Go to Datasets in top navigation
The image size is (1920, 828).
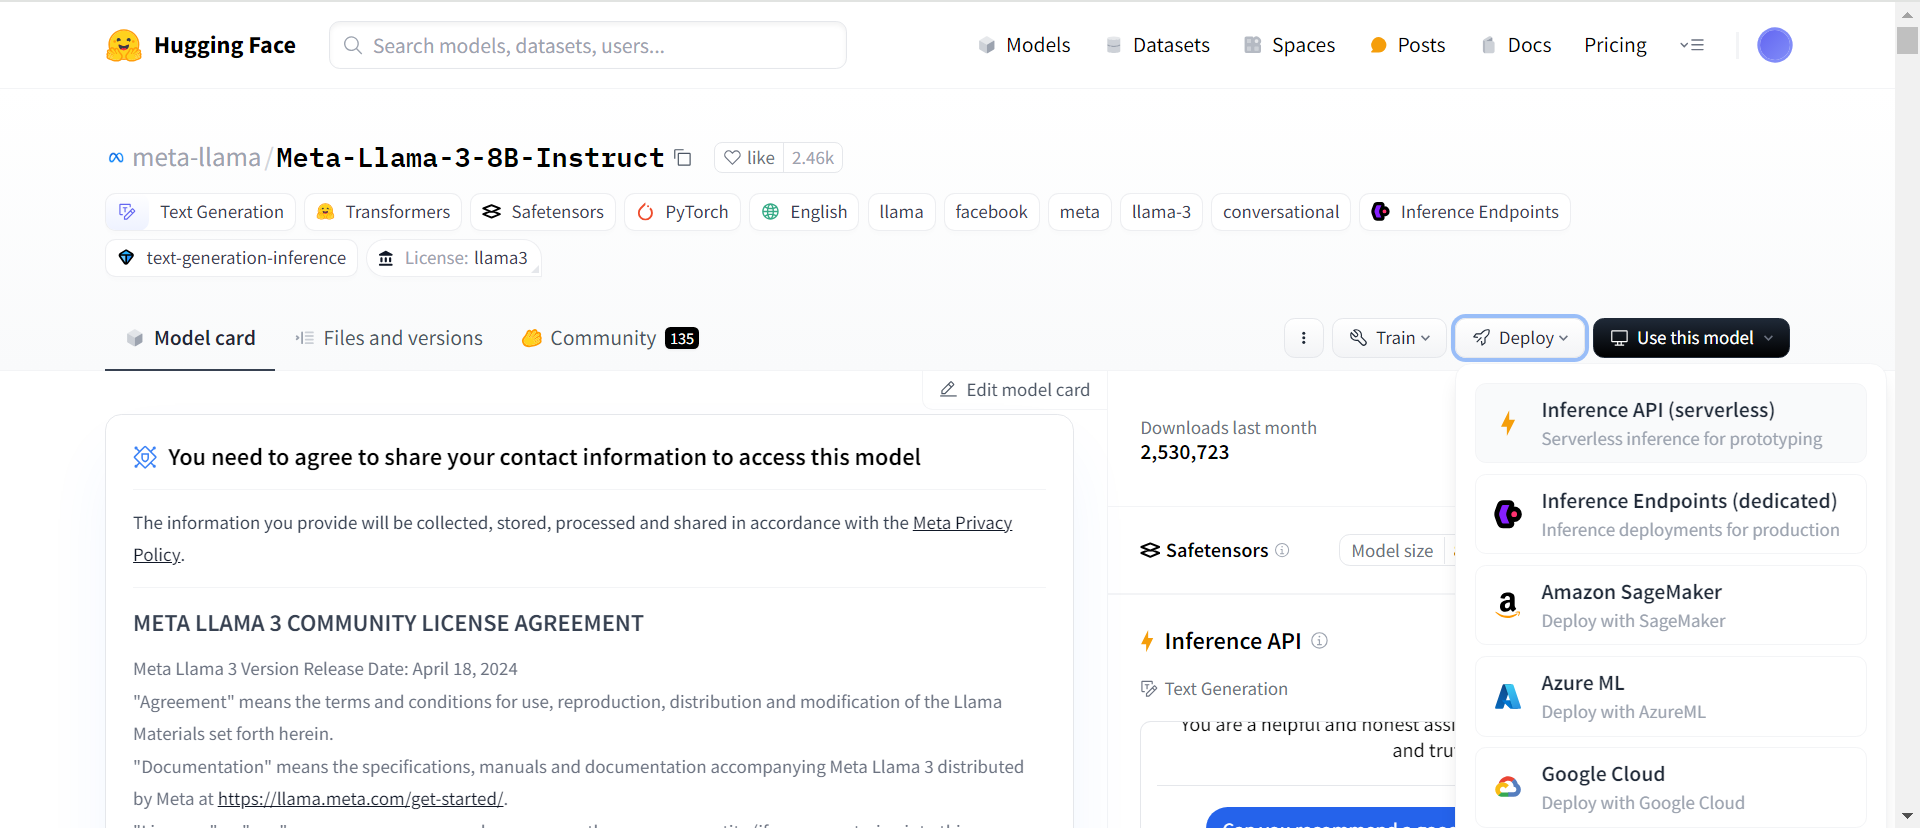(1157, 45)
